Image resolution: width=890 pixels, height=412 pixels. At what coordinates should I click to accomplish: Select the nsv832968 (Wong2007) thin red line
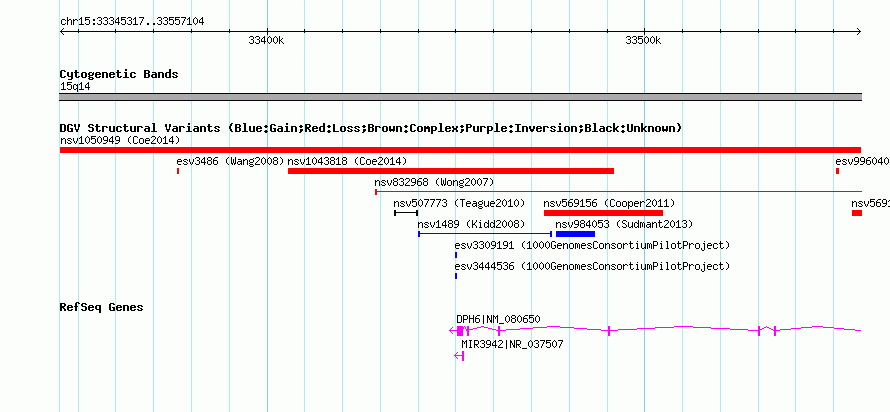click(x=619, y=192)
